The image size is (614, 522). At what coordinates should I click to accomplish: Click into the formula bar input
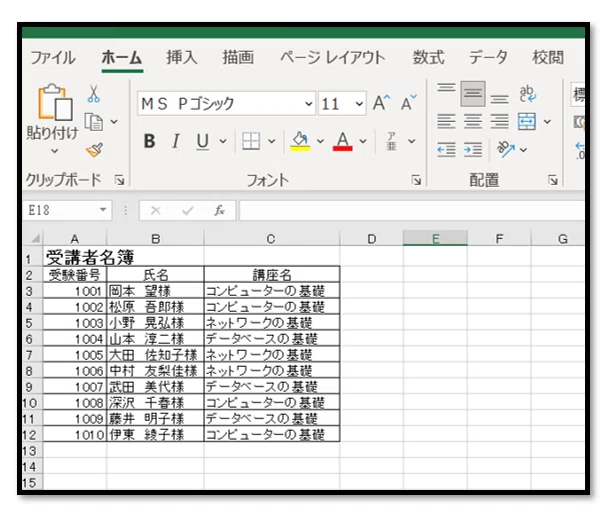[412, 210]
